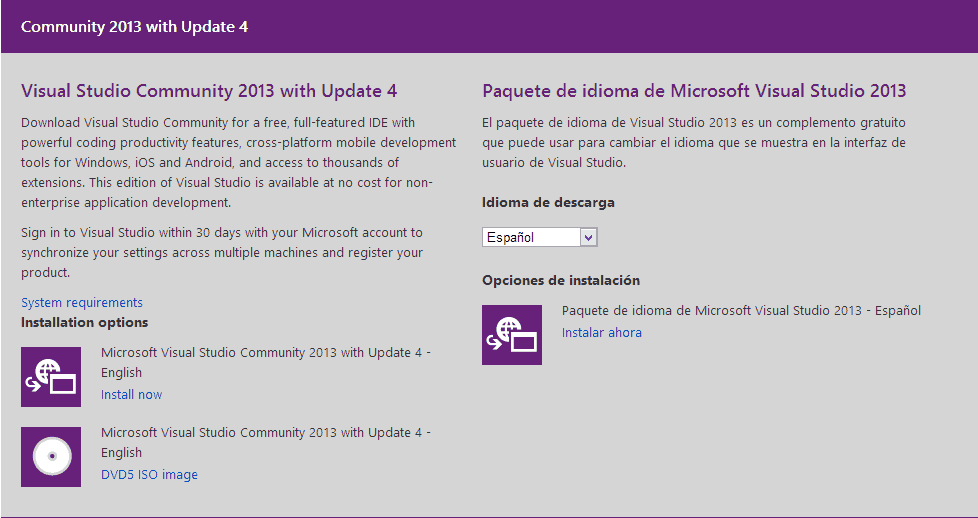This screenshot has height=518, width=978.
Task: Click the Opciones de instalación label
Action: coord(561,280)
